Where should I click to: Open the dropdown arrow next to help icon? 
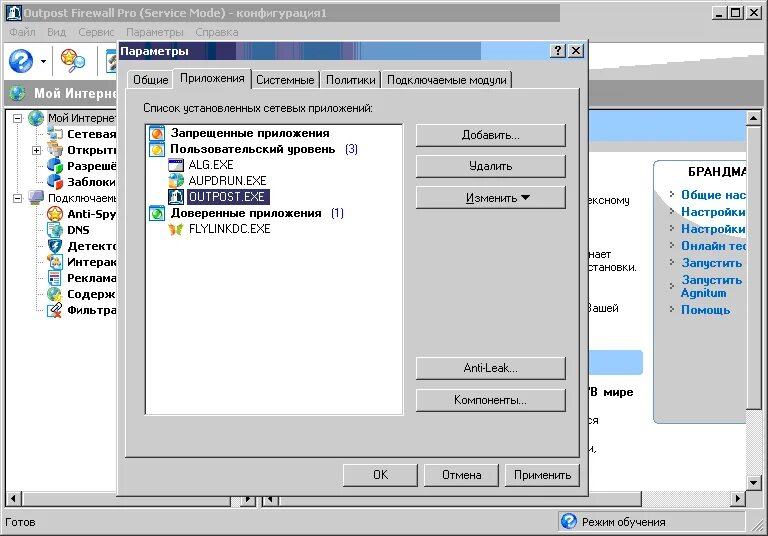(43, 62)
